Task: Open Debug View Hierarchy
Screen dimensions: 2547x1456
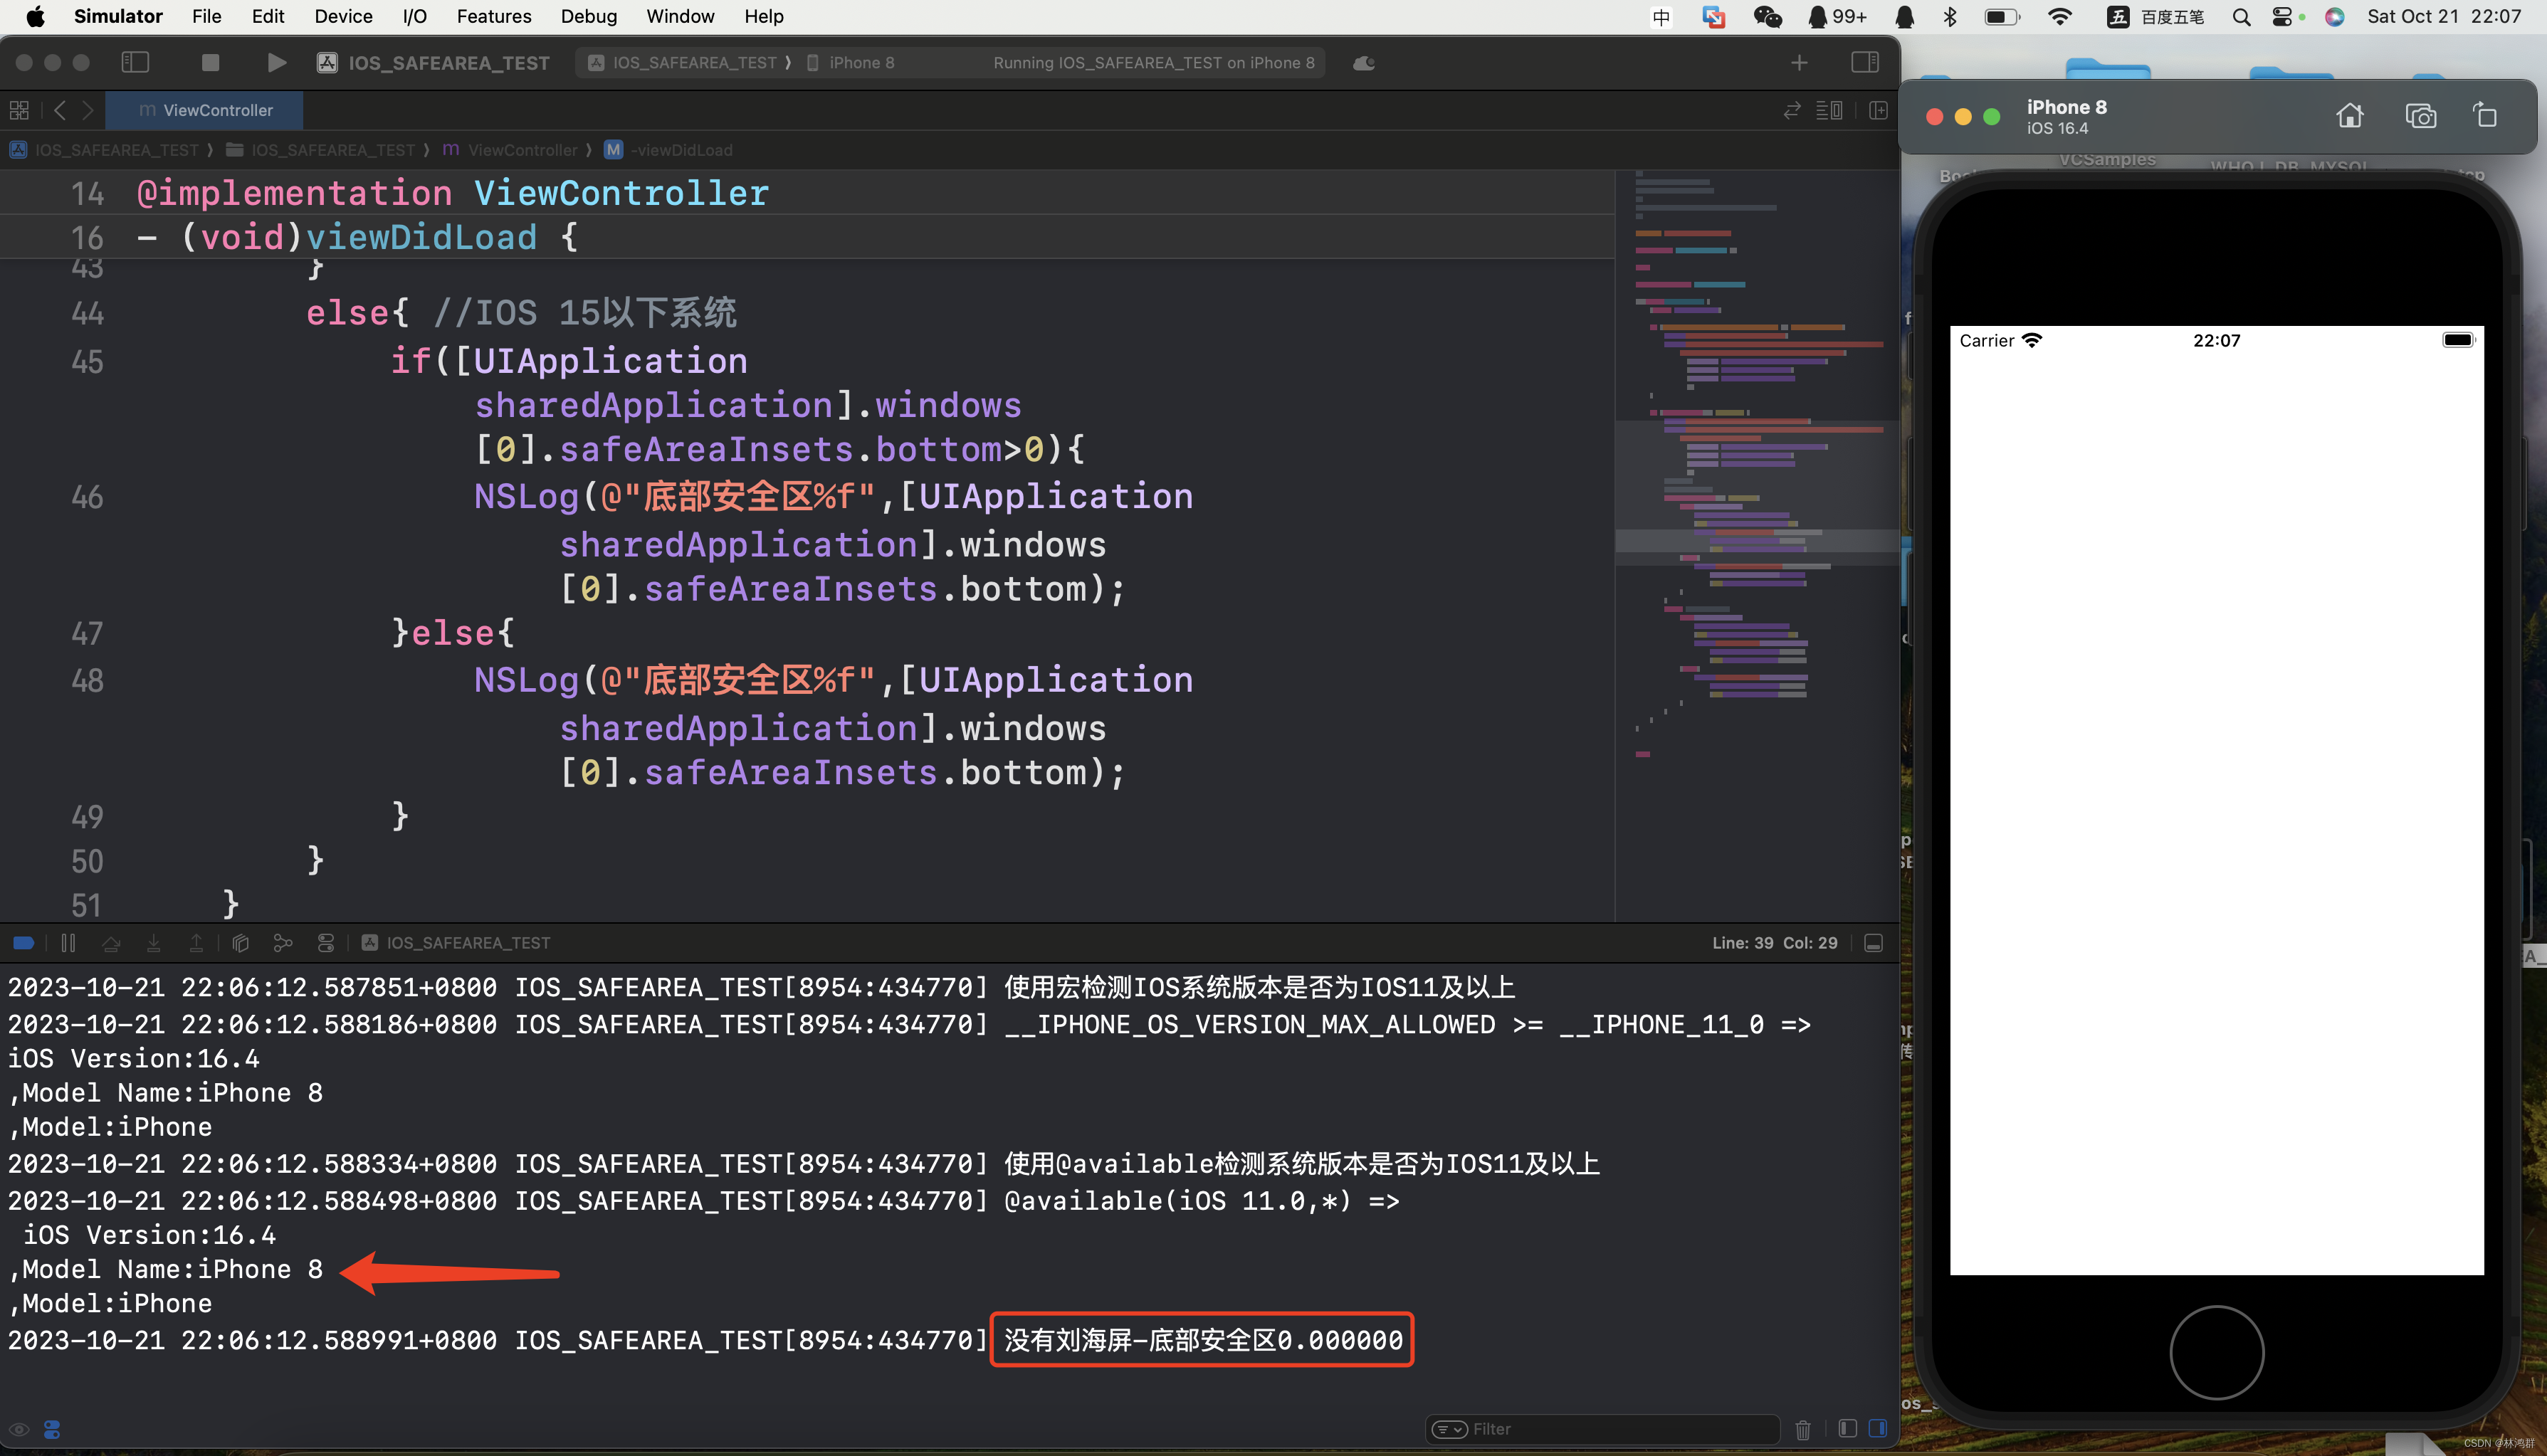Action: click(x=240, y=942)
